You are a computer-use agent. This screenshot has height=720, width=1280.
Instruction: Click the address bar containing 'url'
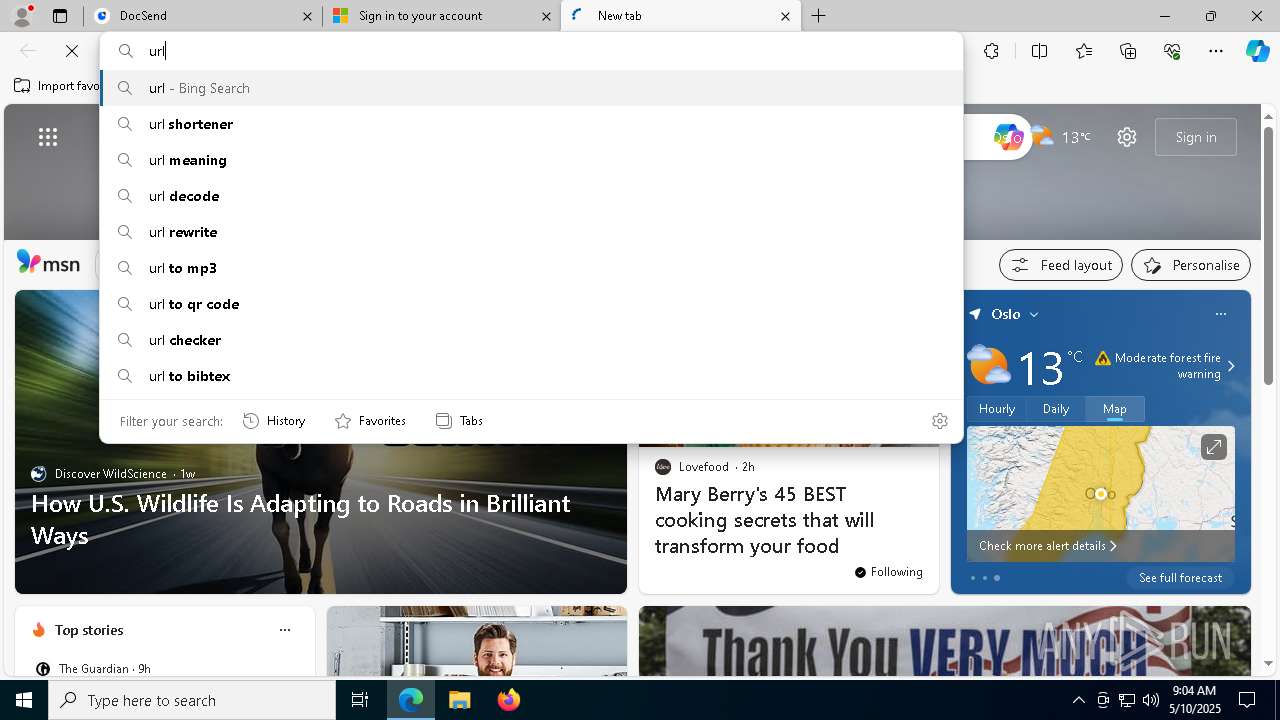pos(531,51)
